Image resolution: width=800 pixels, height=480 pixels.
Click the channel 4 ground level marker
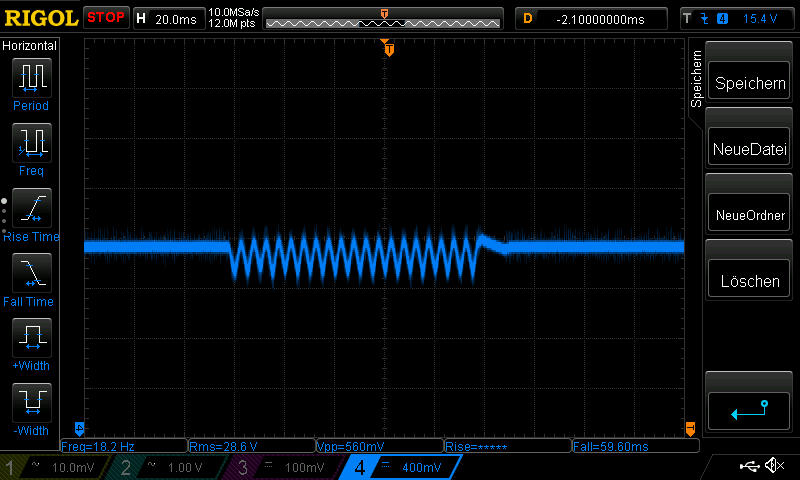point(79,428)
